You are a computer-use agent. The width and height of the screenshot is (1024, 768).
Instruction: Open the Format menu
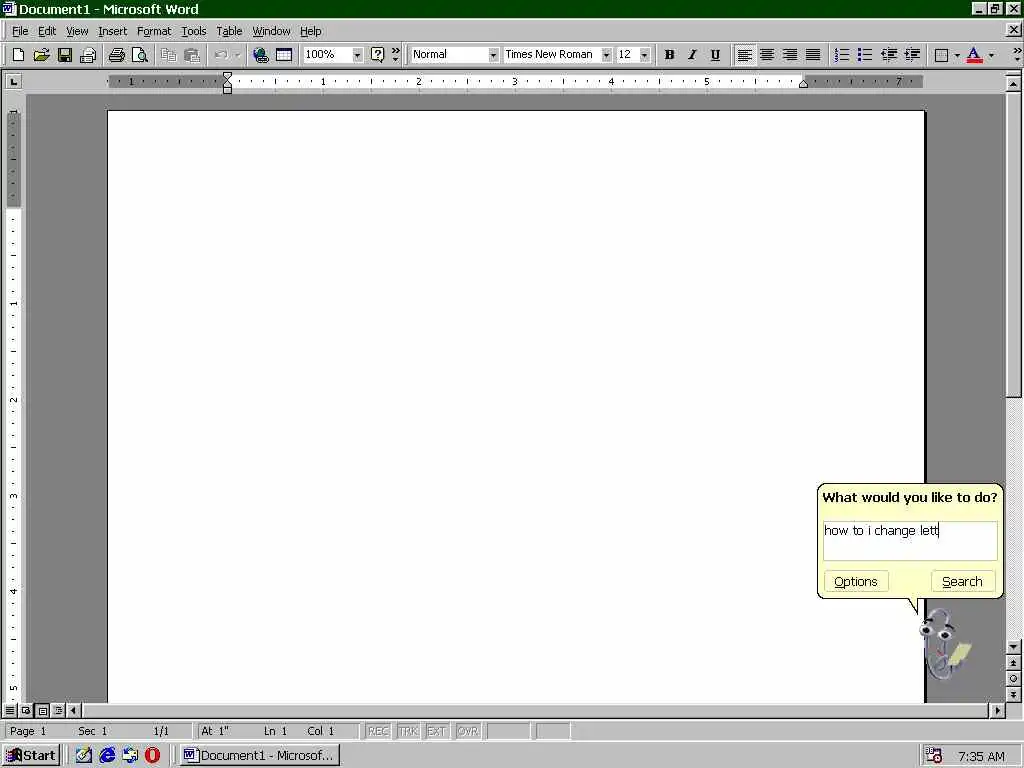(x=154, y=31)
